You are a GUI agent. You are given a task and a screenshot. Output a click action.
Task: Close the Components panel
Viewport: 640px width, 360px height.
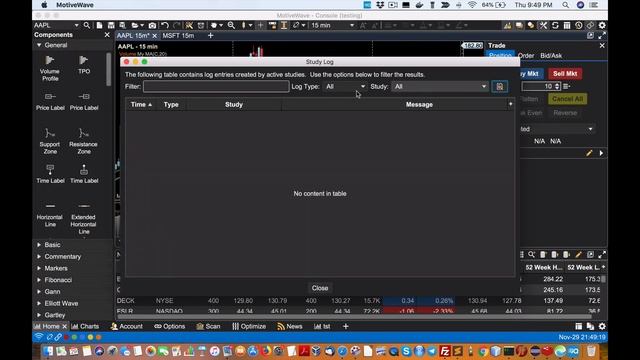point(107,35)
